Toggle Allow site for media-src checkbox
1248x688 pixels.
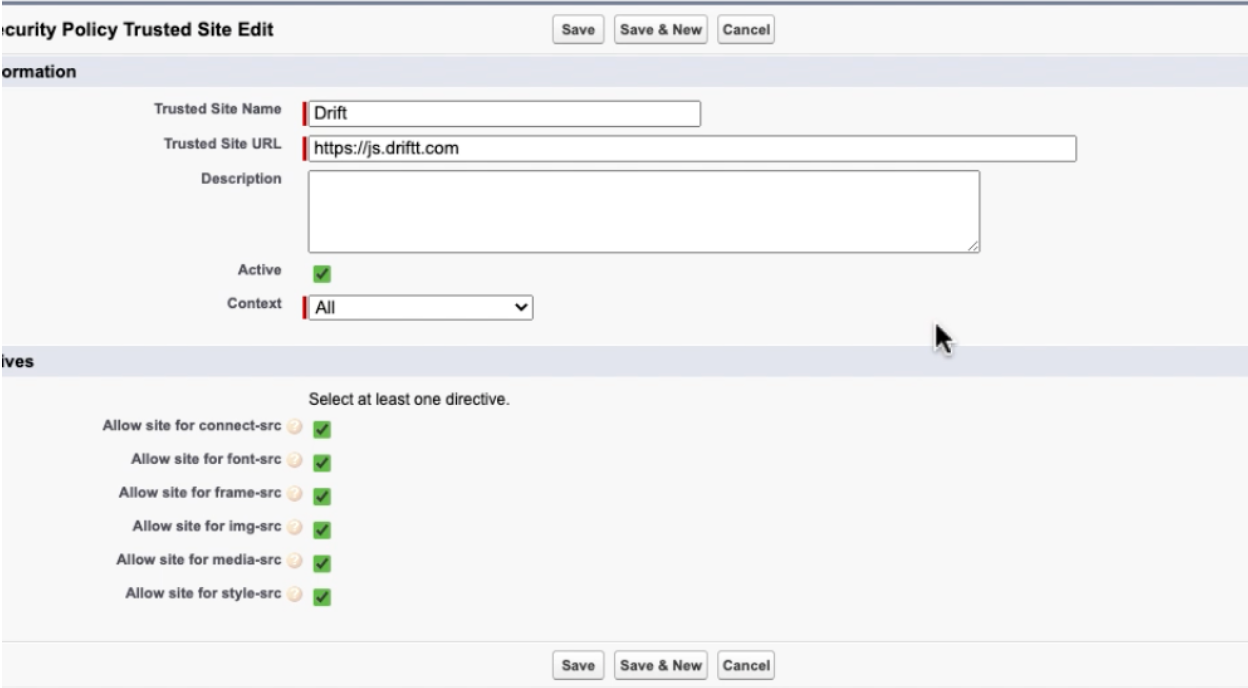tap(322, 563)
